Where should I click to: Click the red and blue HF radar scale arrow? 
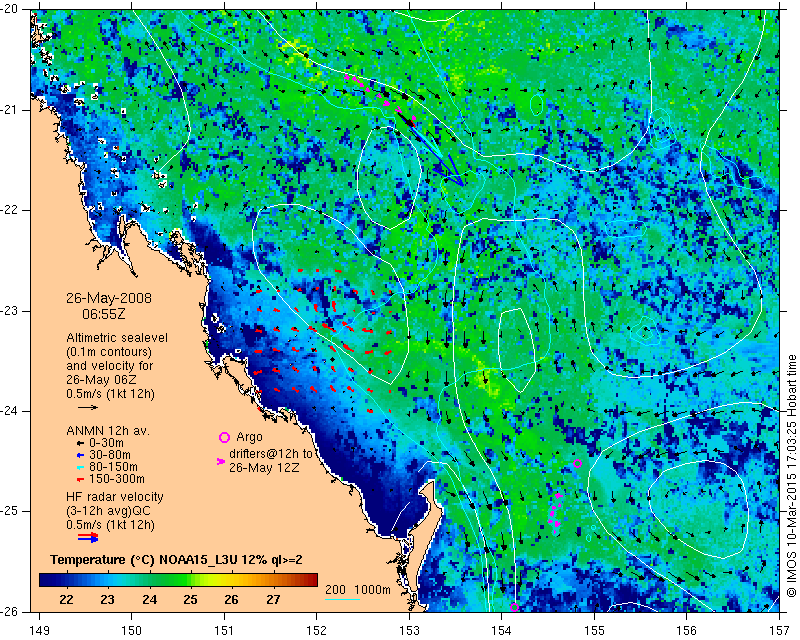[x=88, y=537]
